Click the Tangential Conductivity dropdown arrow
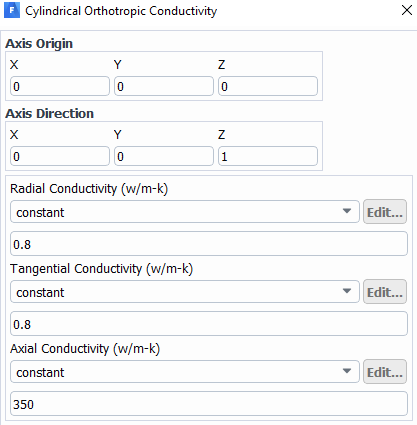Viewport: 417px width, 425px height. [x=347, y=291]
